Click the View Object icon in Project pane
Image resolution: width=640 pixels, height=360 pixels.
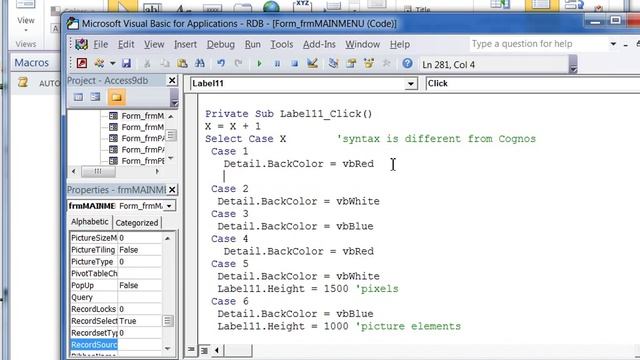point(96,97)
